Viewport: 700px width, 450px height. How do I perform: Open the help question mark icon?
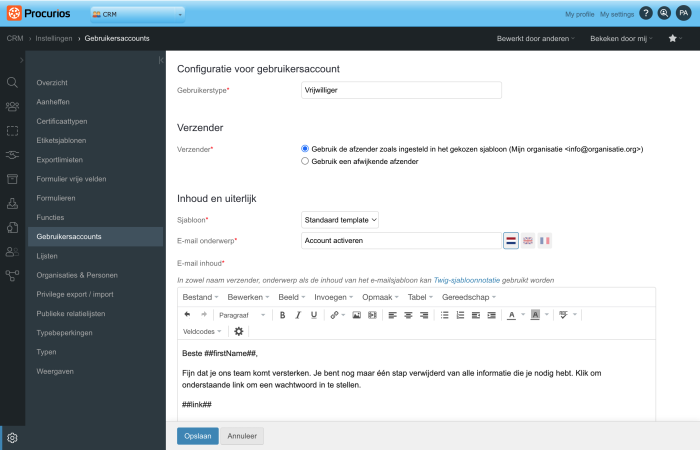click(x=646, y=13)
